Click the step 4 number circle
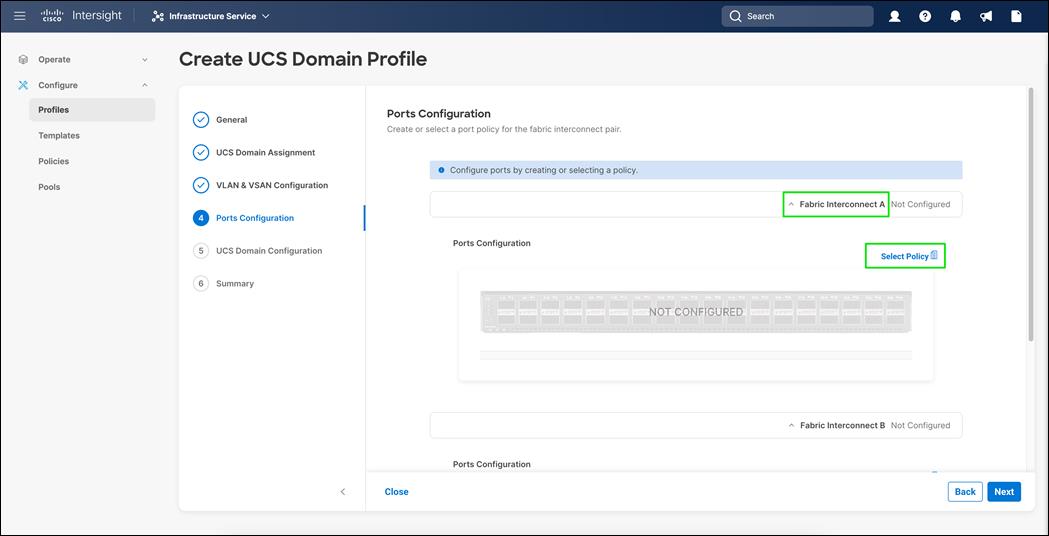 [x=201, y=218]
